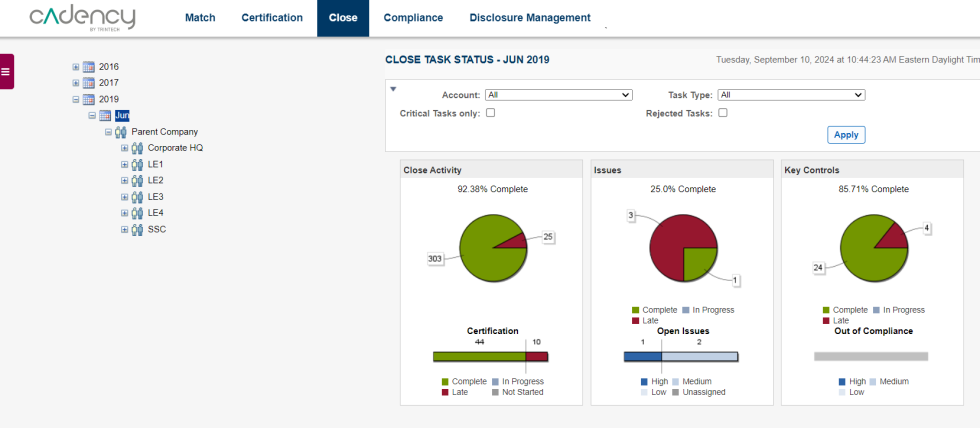Enable the Critical Tasks only checkbox
This screenshot has width=980, height=428.
pyautogui.click(x=490, y=113)
